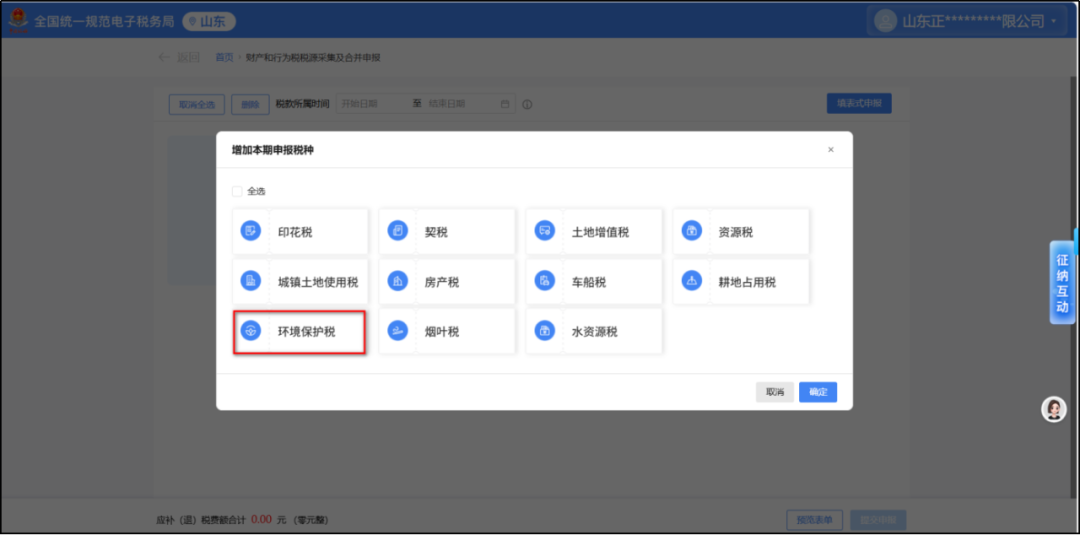Click the 土地增值税 tax icon

point(545,231)
